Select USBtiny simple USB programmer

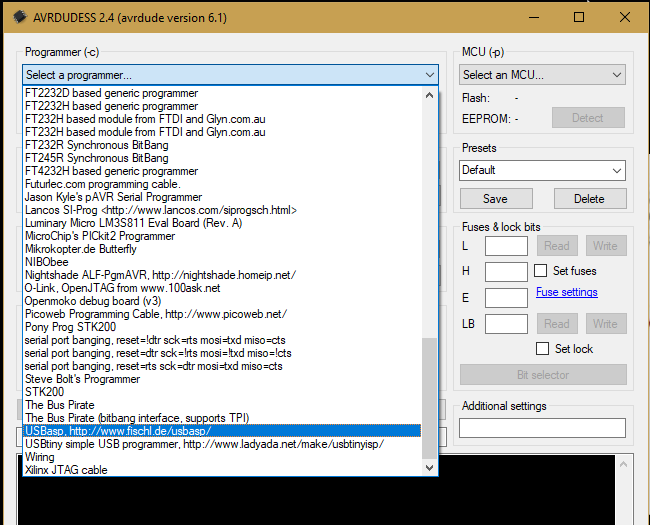tap(222, 444)
